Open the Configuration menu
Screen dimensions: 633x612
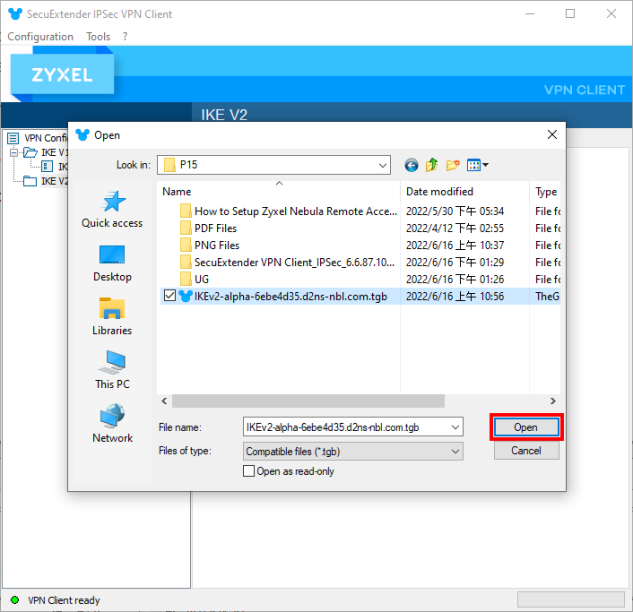click(40, 36)
